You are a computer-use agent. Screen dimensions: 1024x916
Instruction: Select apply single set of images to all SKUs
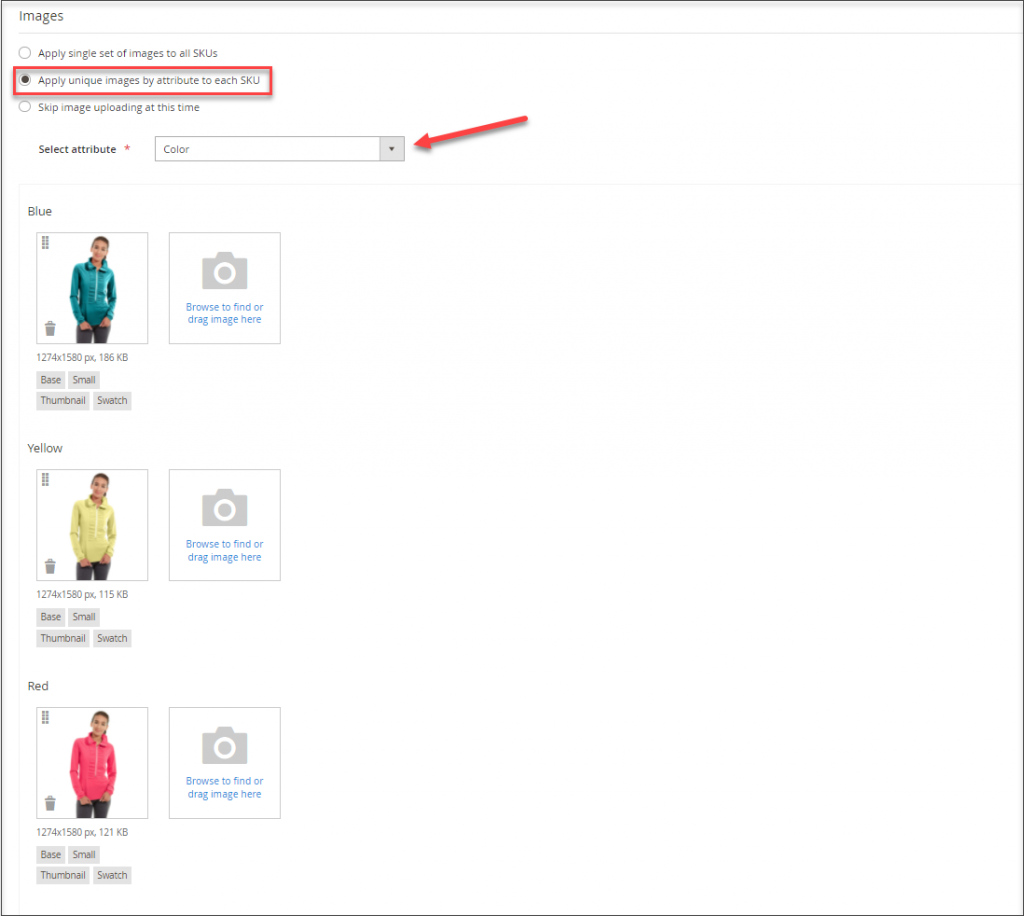(x=24, y=53)
